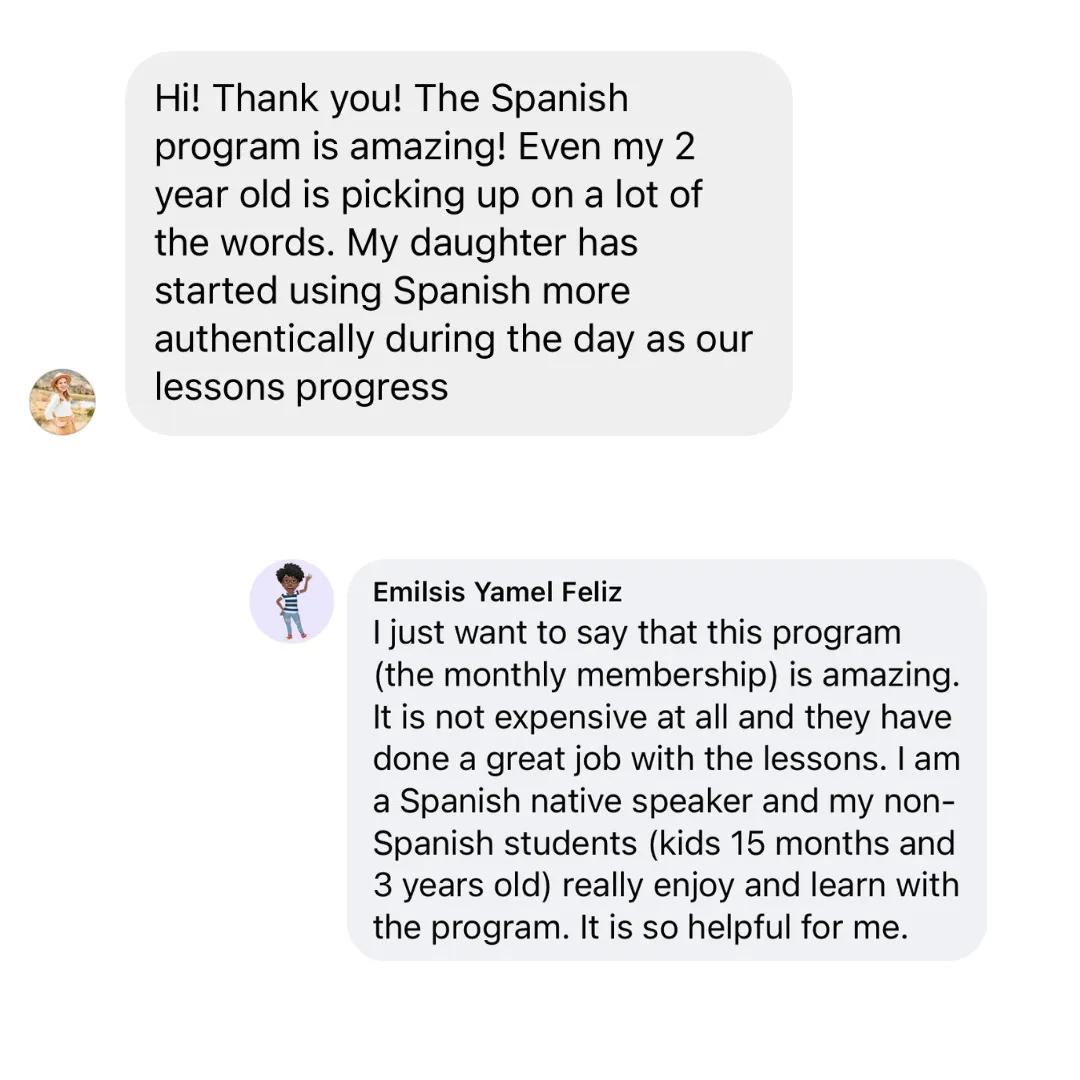
Task: Click the text "authentically during the day as our"
Action: (x=453, y=339)
